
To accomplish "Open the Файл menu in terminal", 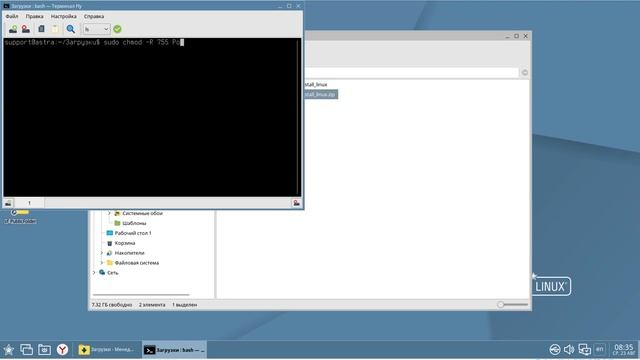I will coord(12,16).
